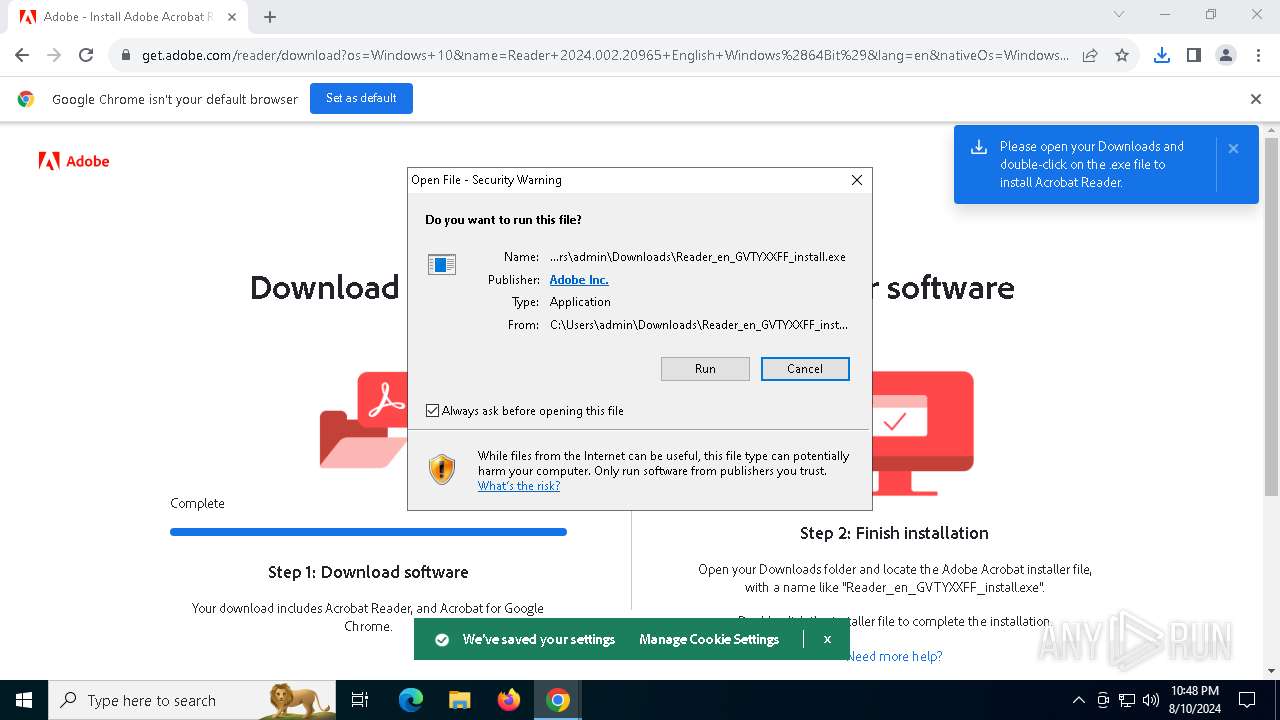Select the Adobe Install Acrobat tab
Image resolution: width=1280 pixels, height=720 pixels.
[126, 17]
